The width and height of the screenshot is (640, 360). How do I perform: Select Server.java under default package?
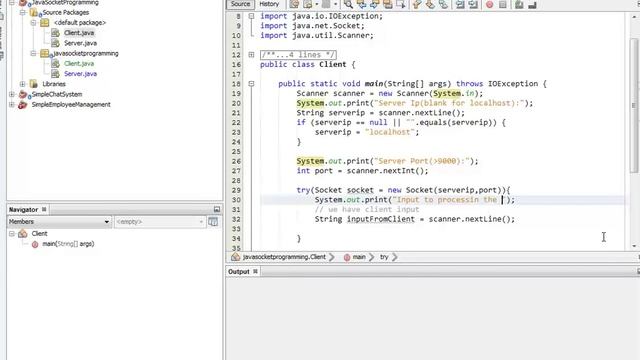80,43
